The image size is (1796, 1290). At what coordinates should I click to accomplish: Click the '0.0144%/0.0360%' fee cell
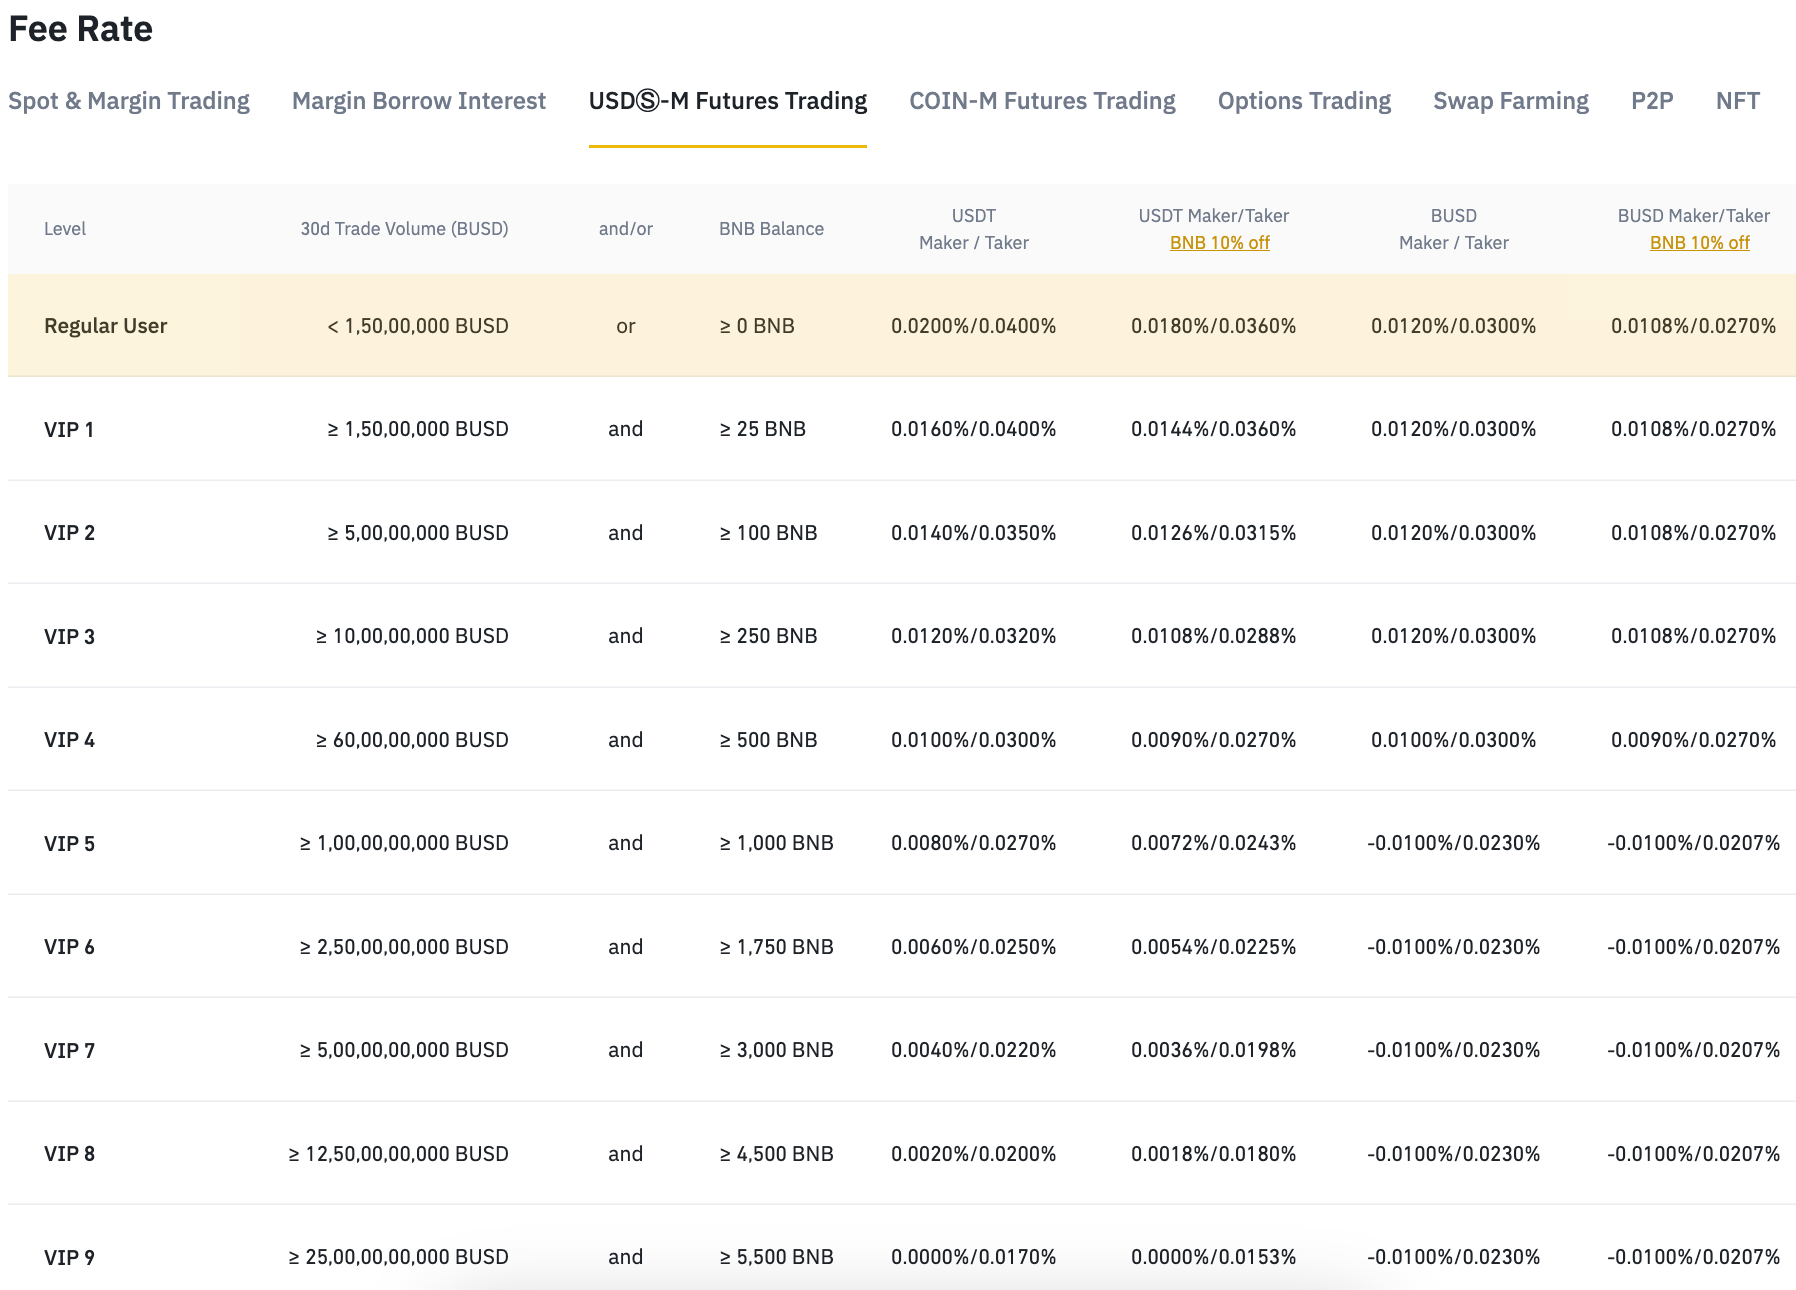point(1214,429)
